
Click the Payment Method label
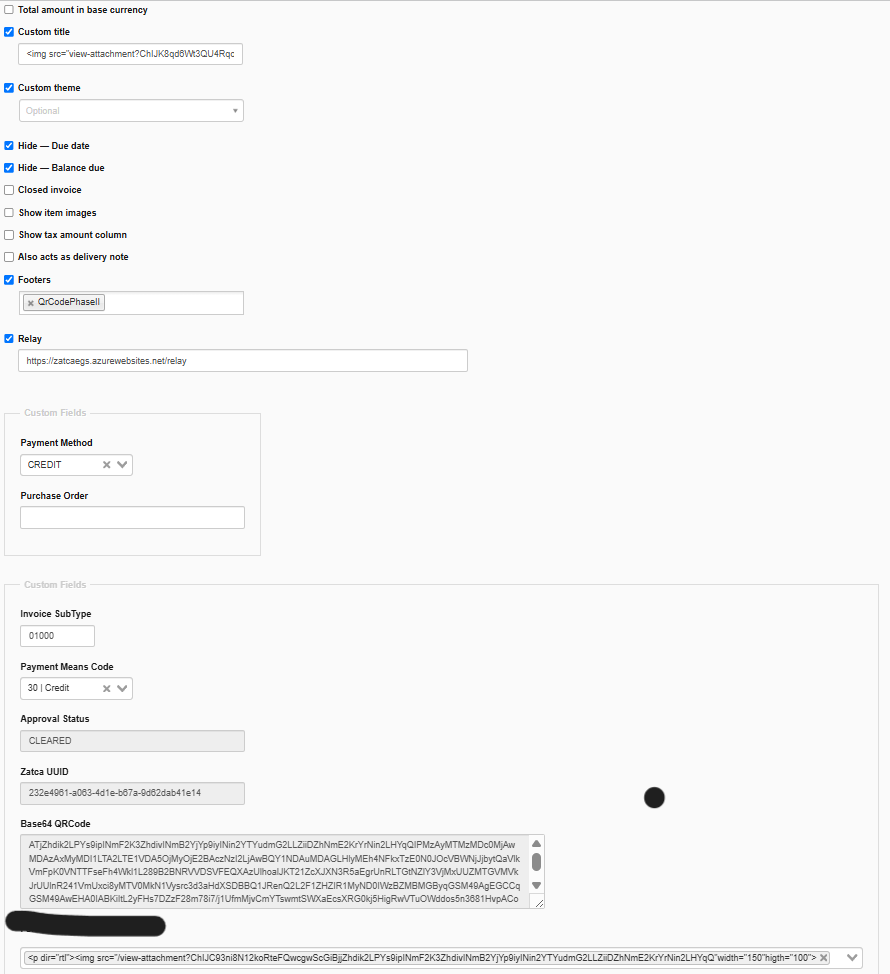pyautogui.click(x=57, y=443)
